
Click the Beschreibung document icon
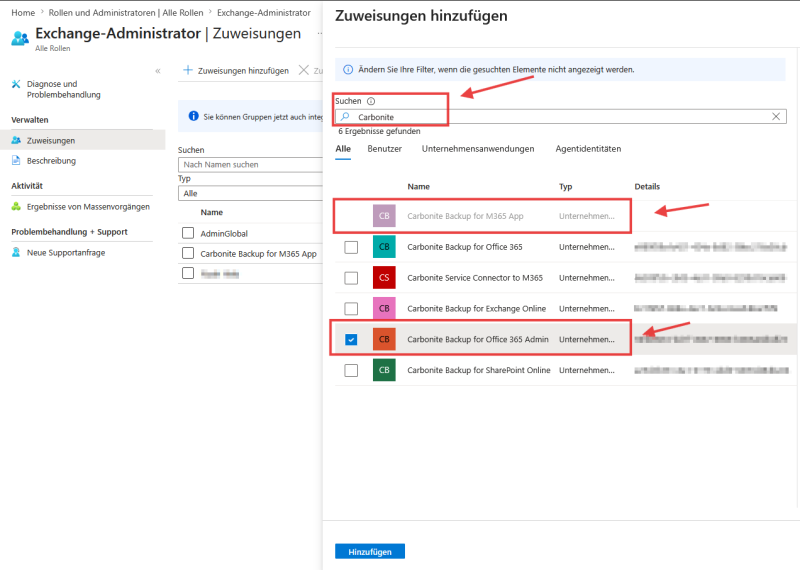pos(16,161)
